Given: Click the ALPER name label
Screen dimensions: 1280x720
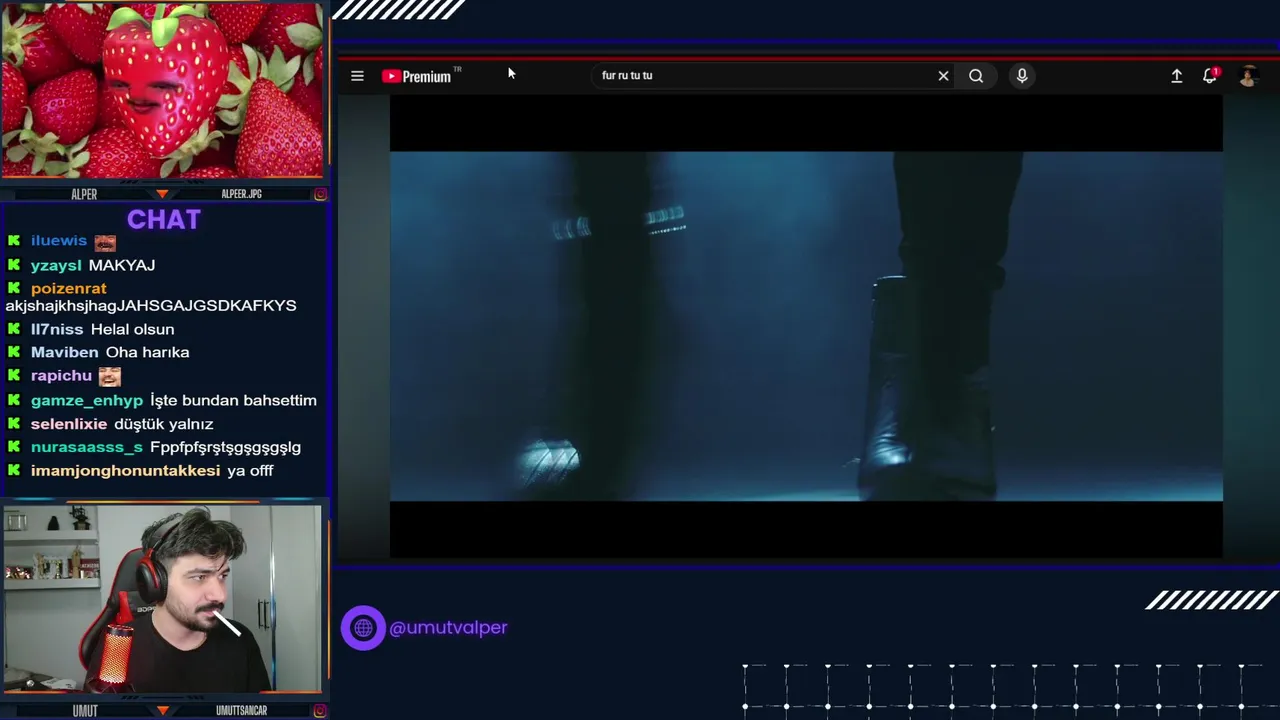Looking at the screenshot, I should pyautogui.click(x=84, y=194).
